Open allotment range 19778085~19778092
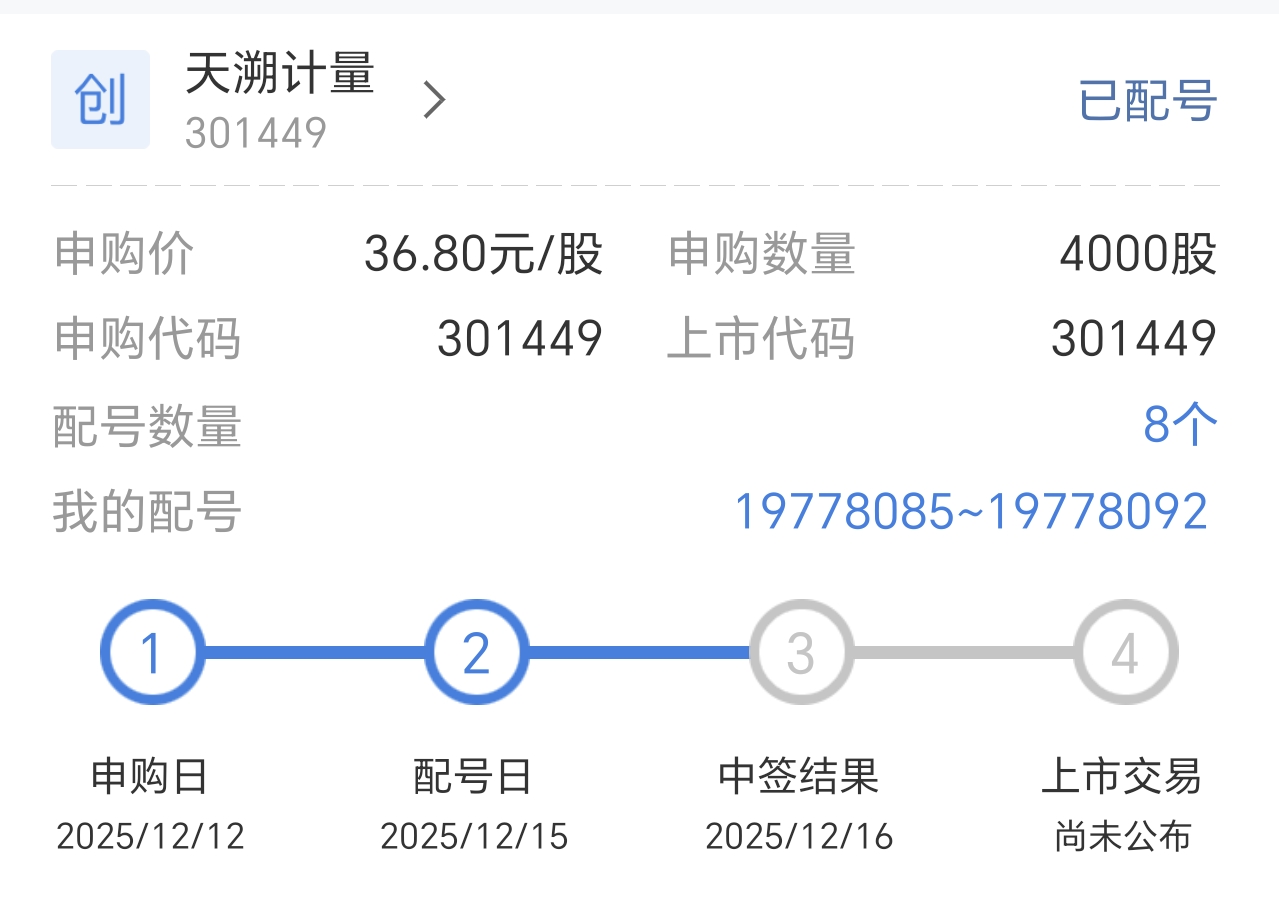This screenshot has height=897, width=1279. pyautogui.click(x=971, y=512)
